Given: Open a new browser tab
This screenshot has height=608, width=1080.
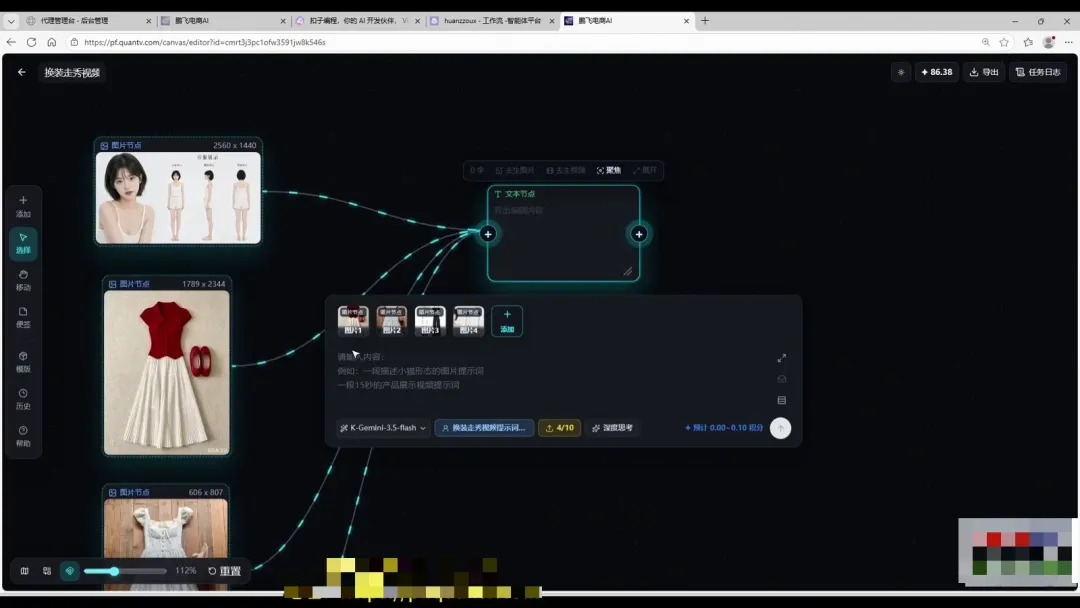Looking at the screenshot, I should [x=705, y=21].
